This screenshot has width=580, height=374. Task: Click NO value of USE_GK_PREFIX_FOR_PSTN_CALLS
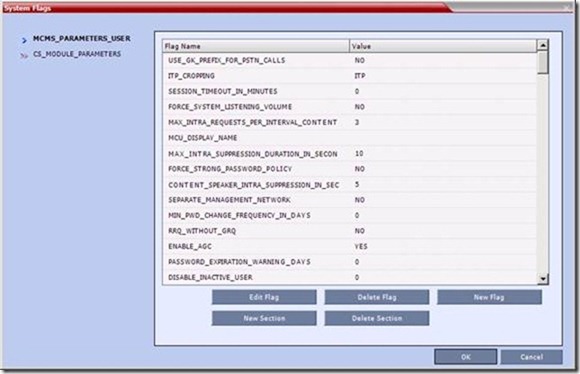pos(360,60)
